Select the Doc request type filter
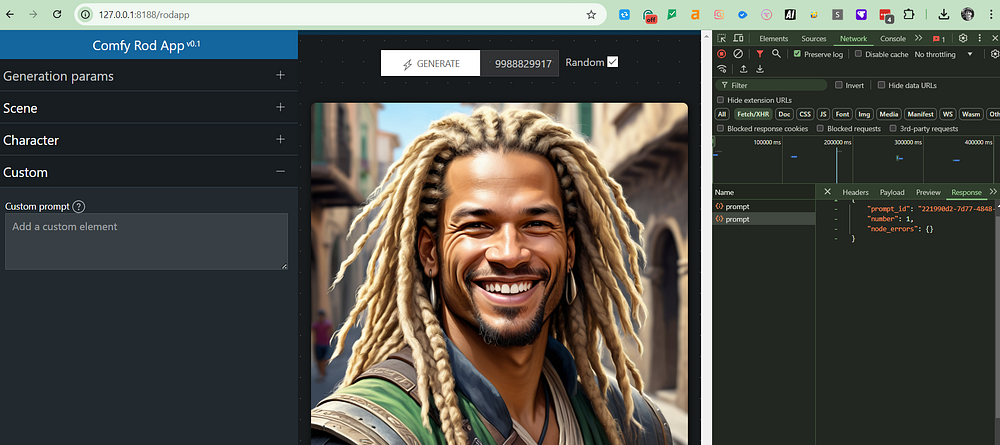The height and width of the screenshot is (445, 1000). click(x=784, y=114)
